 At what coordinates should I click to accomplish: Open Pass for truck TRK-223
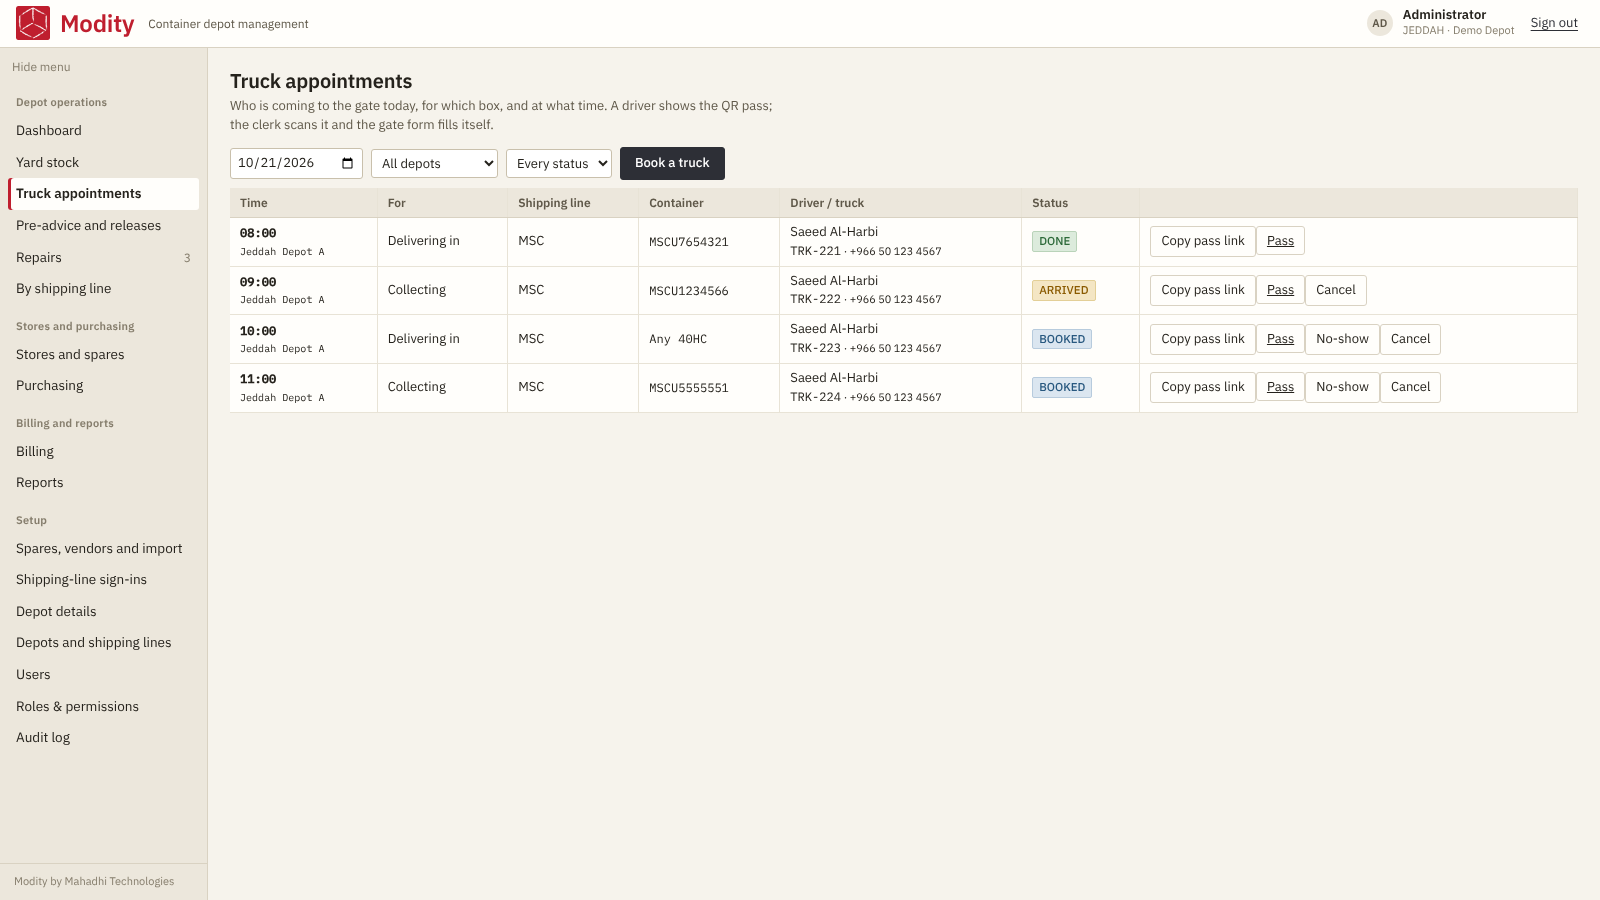point(1280,339)
